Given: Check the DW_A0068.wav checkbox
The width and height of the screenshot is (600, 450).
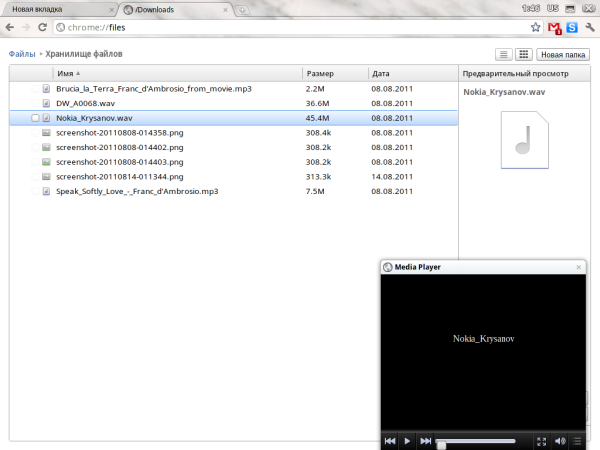Looking at the screenshot, I should click(35, 103).
